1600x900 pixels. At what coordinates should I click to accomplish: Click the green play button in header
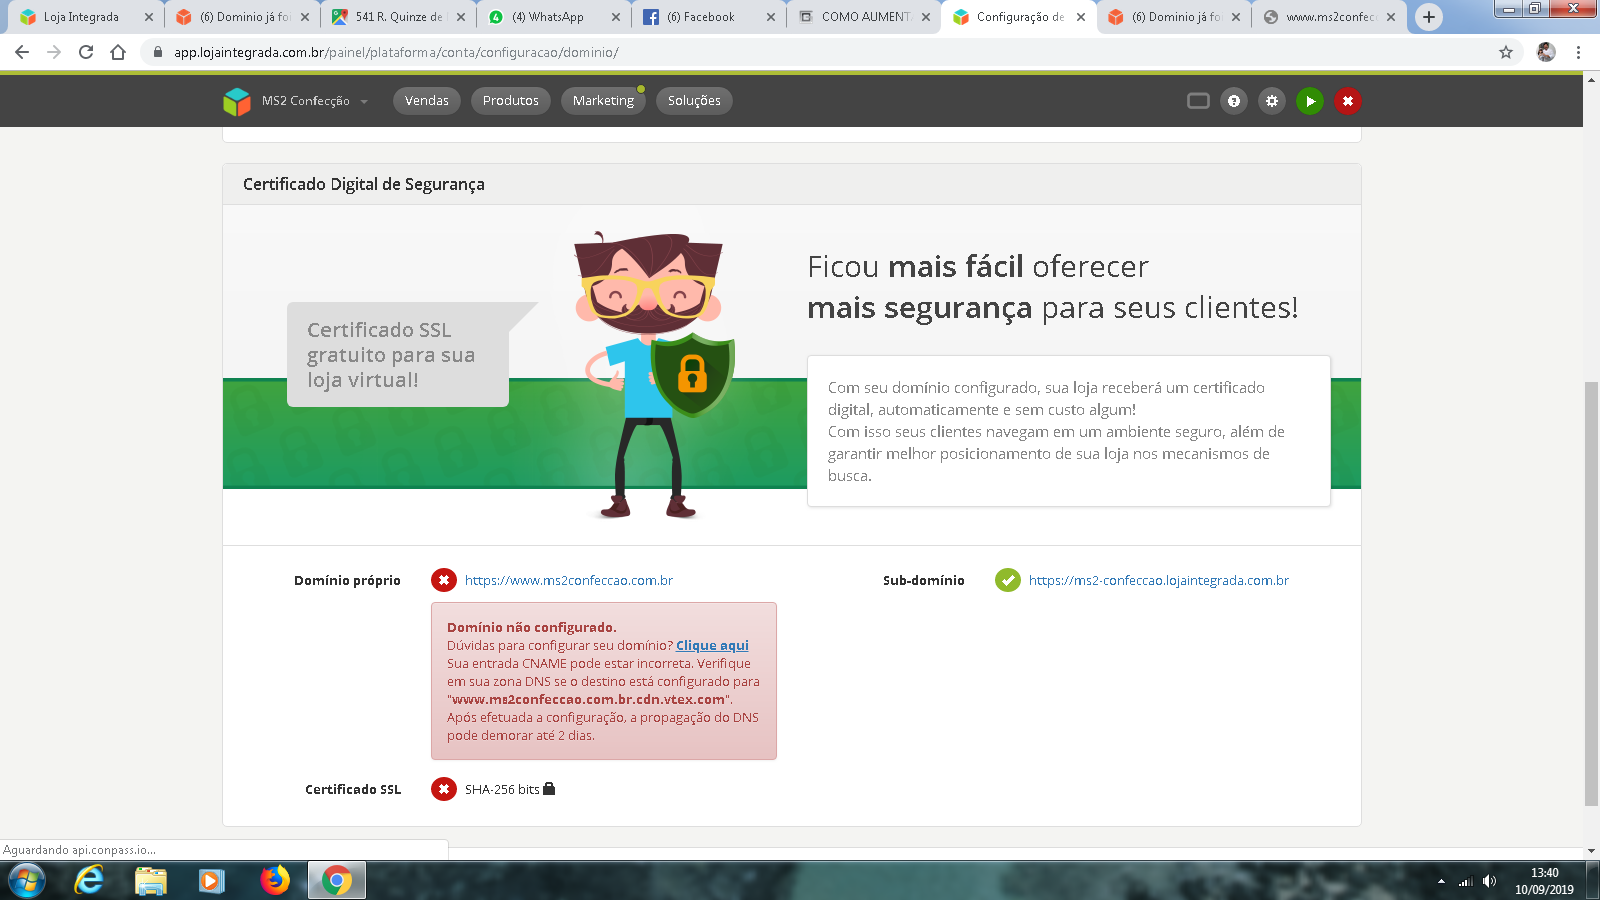[x=1310, y=101]
